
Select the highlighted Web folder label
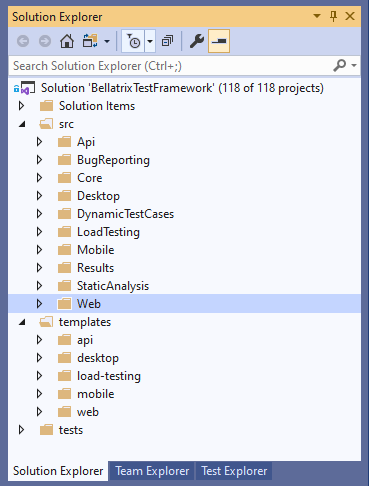pyautogui.click(x=89, y=304)
